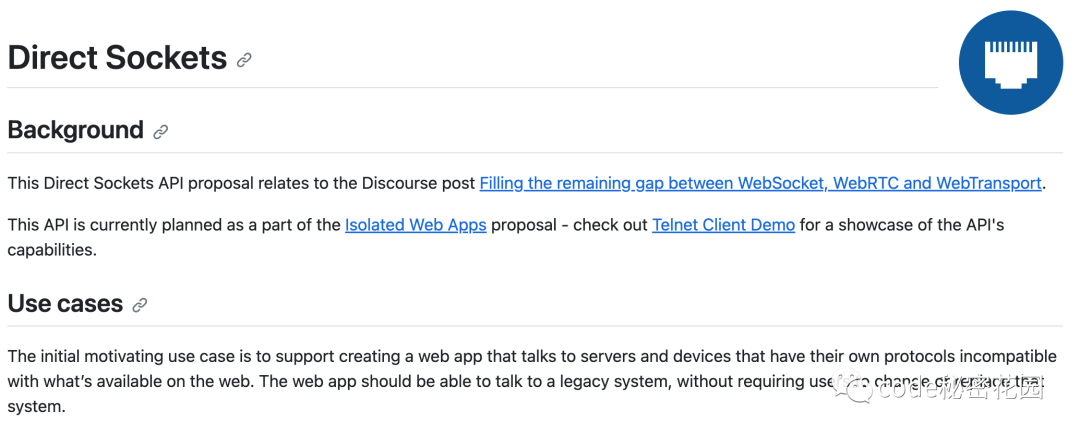Click the word "capabilities." under Background

tap(52, 249)
